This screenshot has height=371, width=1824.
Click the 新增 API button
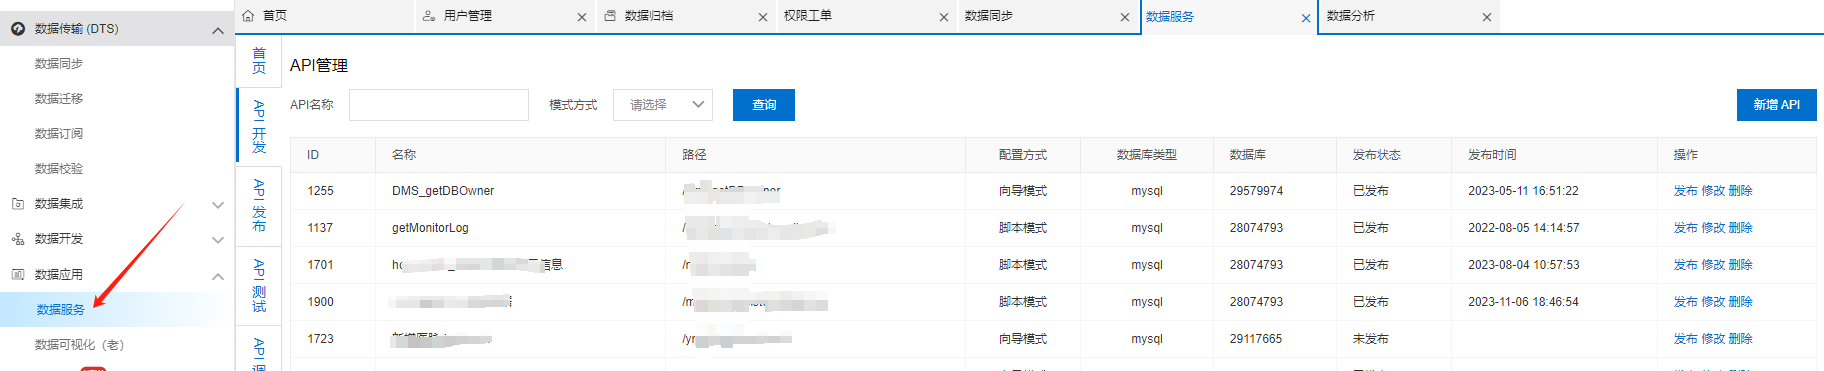tap(1776, 105)
